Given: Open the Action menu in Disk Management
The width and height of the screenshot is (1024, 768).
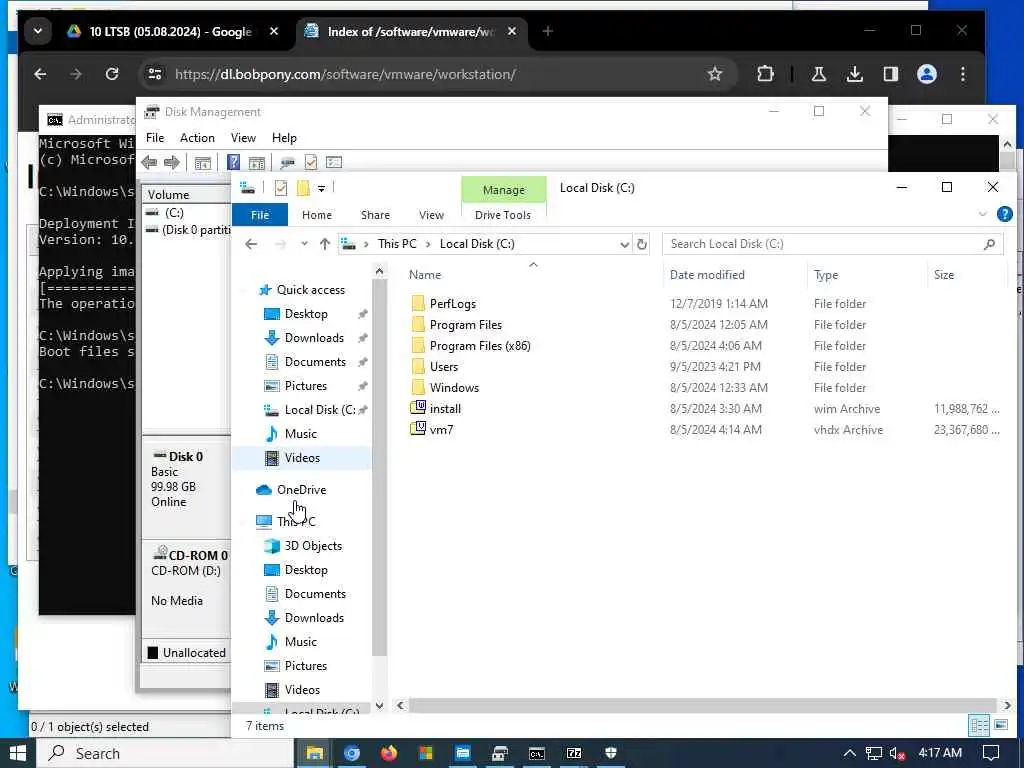Looking at the screenshot, I should click(197, 138).
